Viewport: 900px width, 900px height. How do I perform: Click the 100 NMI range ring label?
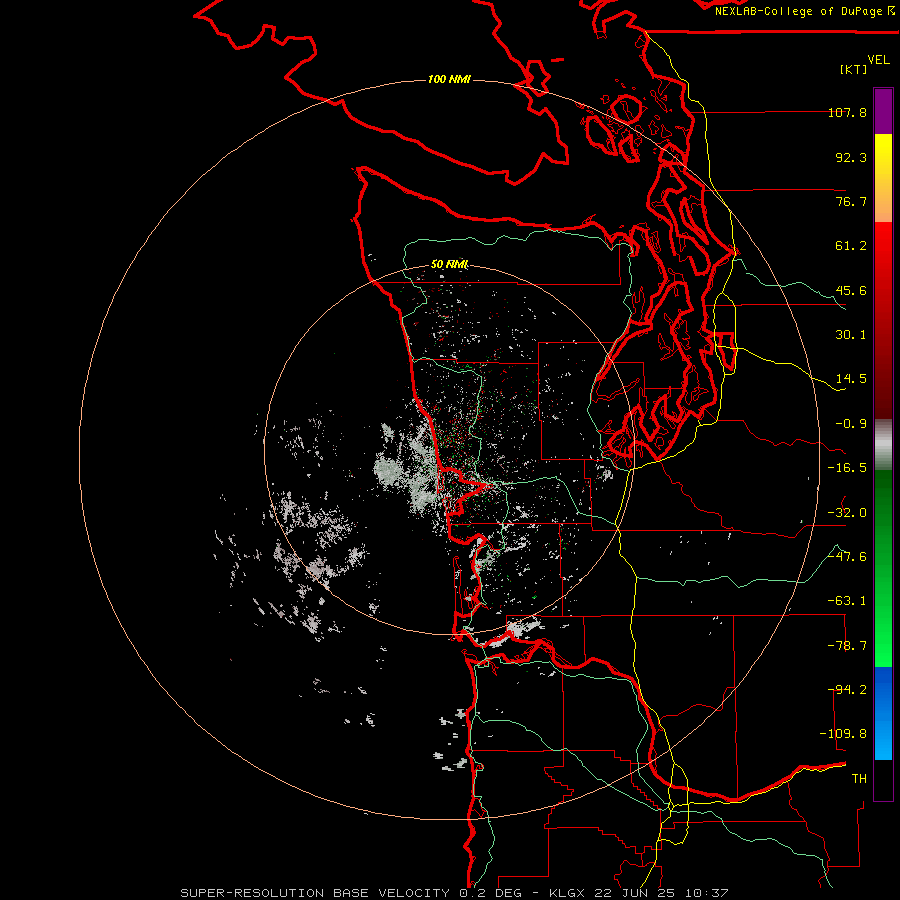pyautogui.click(x=449, y=79)
